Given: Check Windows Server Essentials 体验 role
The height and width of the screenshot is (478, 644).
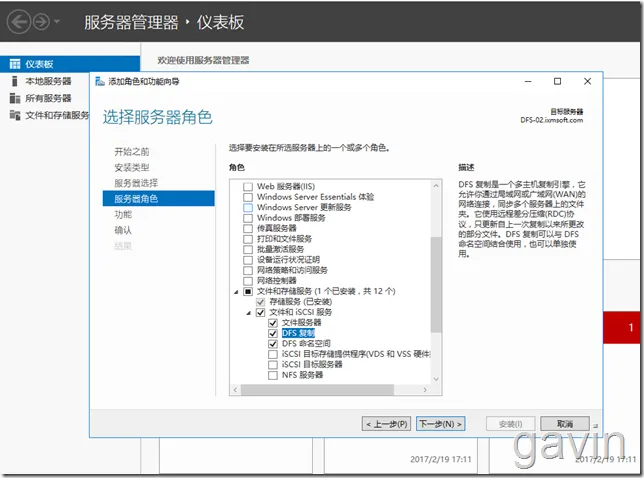Looking at the screenshot, I should coord(248,197).
